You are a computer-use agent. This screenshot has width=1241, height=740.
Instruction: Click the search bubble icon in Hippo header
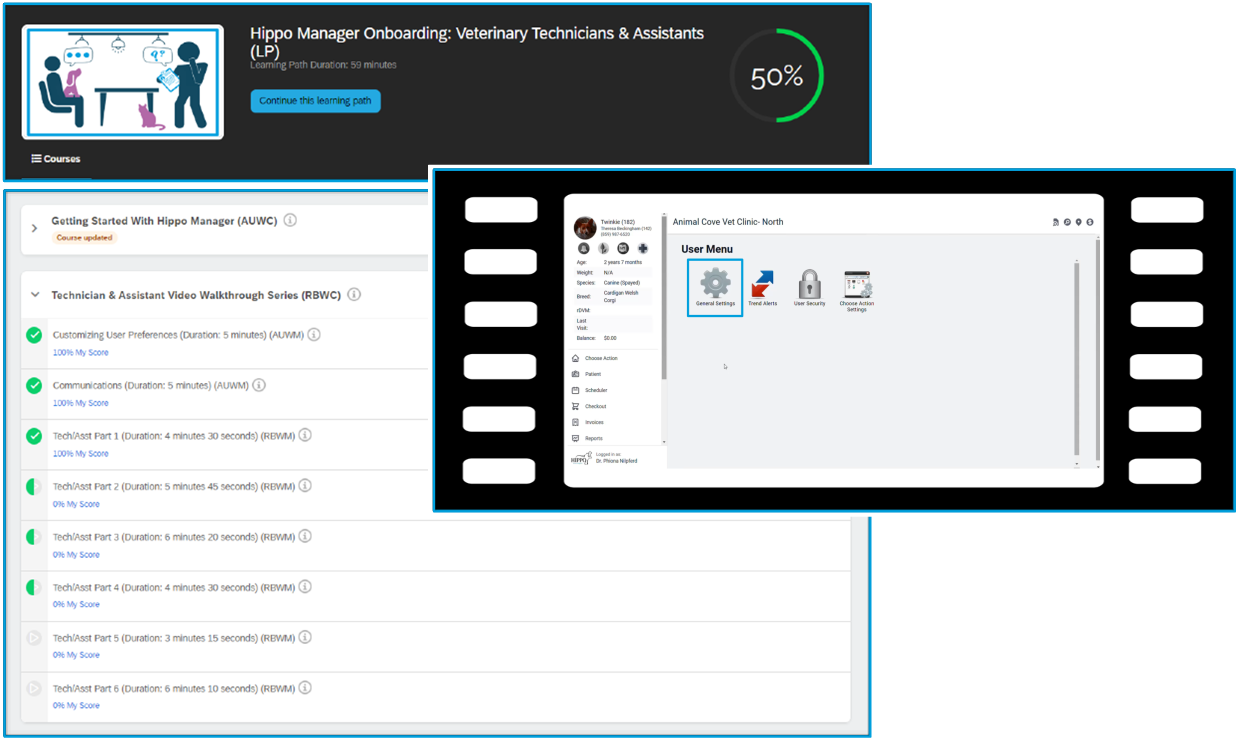tap(1067, 222)
